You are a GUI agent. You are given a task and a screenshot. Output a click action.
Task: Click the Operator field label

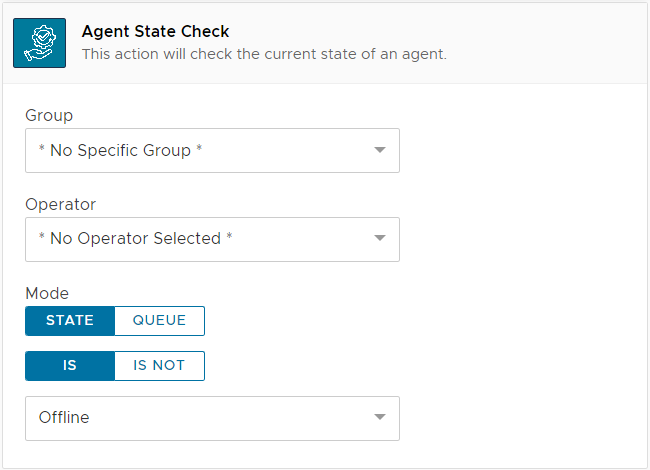(x=60, y=204)
